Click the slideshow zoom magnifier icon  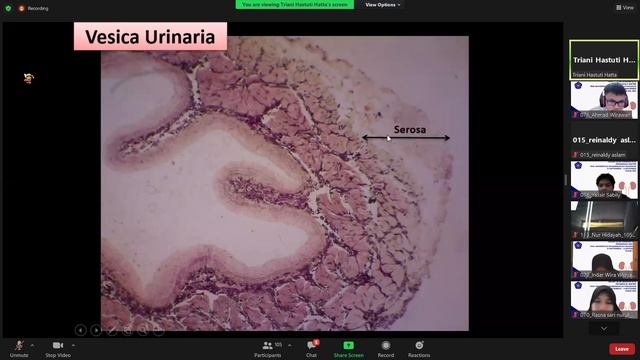(x=143, y=330)
